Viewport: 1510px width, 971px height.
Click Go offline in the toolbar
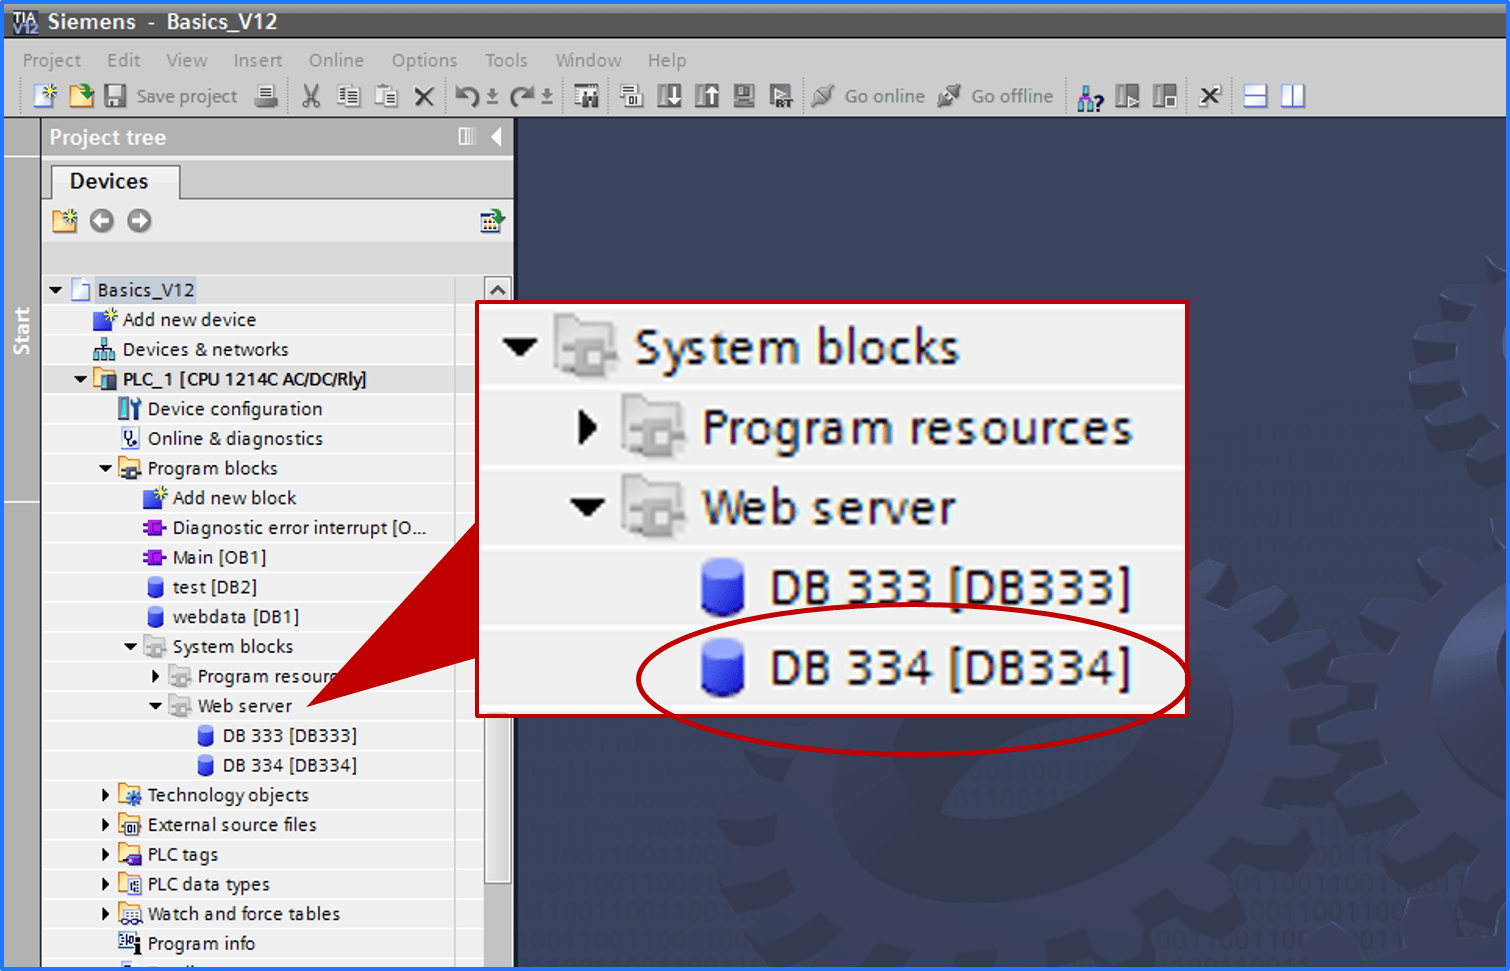pos(995,96)
